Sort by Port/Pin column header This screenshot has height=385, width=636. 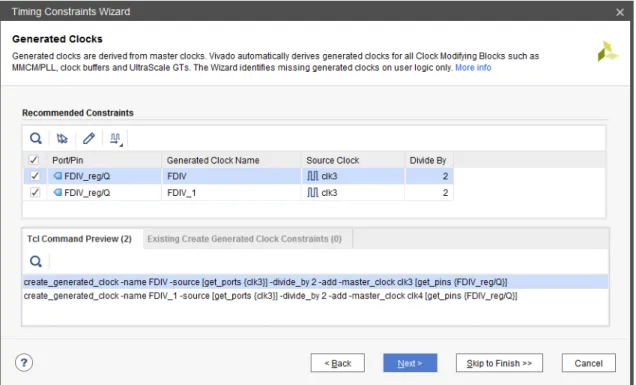pos(104,160)
